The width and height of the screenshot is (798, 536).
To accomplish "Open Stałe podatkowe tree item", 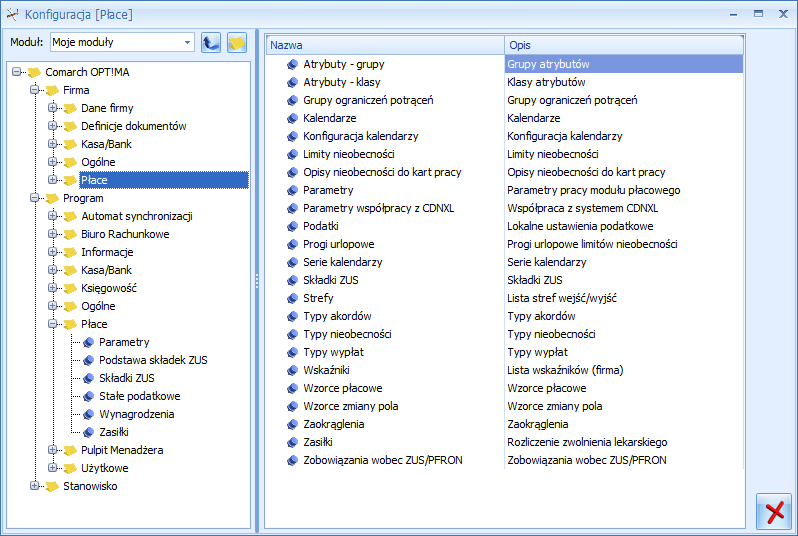I will coord(139,396).
